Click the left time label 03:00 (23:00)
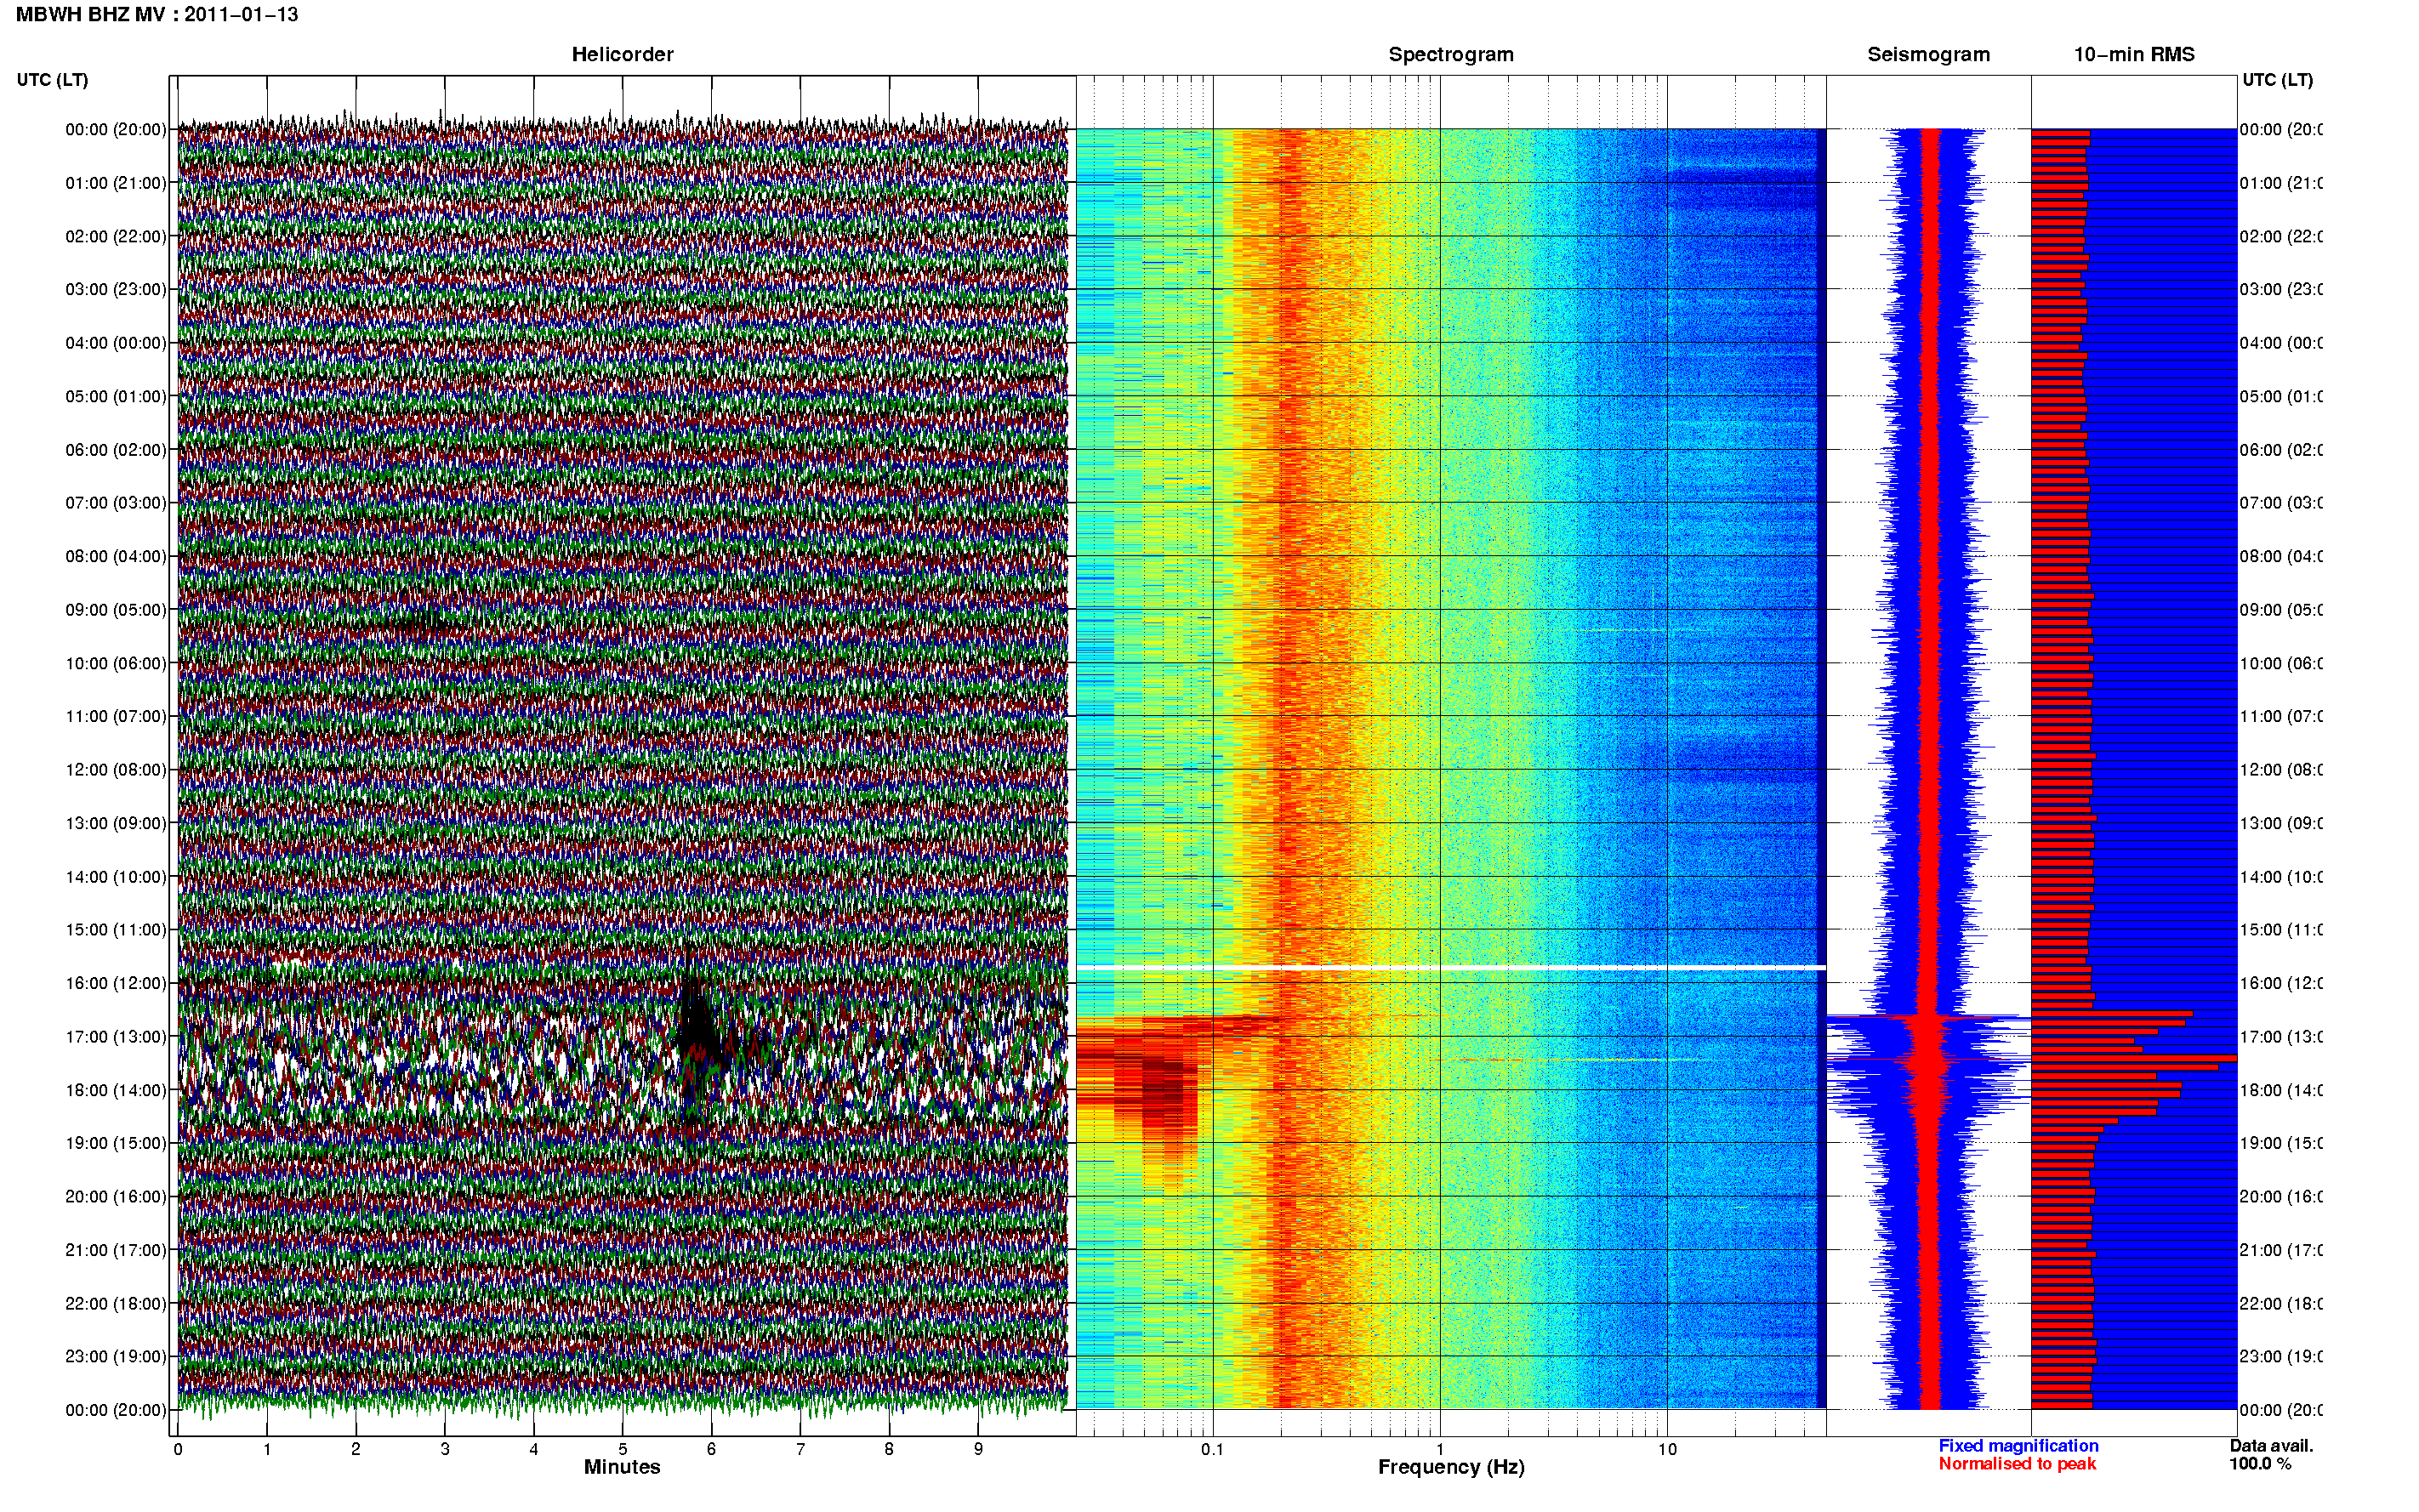Screen dimensions: 2419x1512 [x=116, y=290]
